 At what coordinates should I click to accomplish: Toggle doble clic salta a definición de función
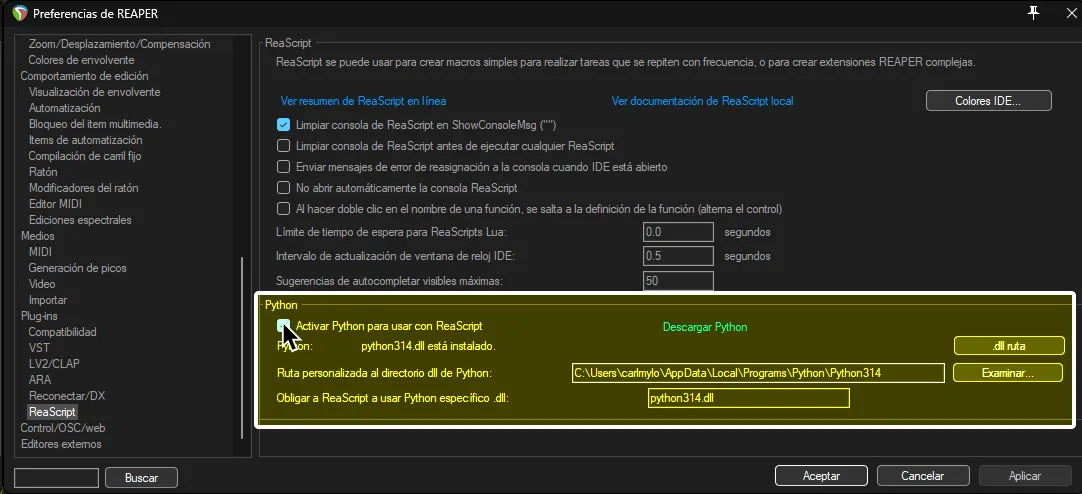click(x=283, y=208)
